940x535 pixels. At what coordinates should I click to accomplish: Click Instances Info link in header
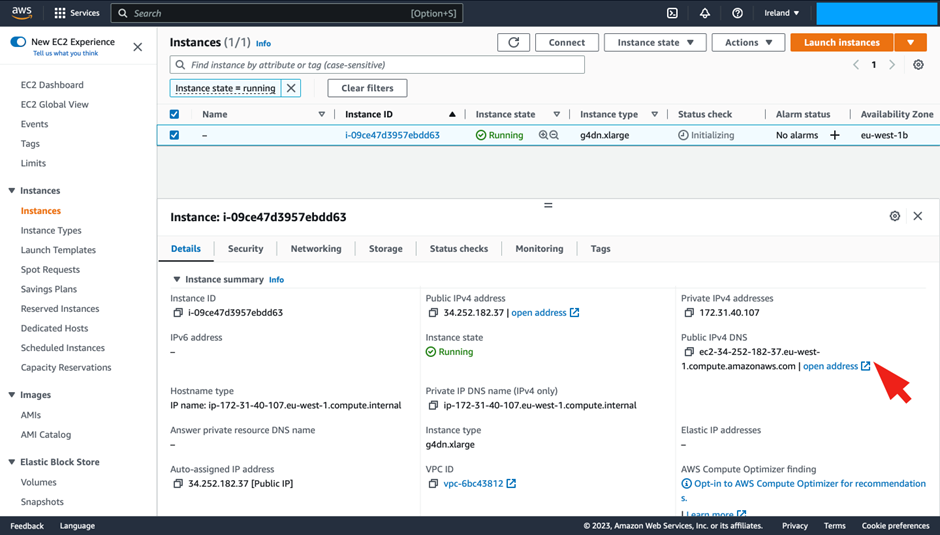pos(263,43)
